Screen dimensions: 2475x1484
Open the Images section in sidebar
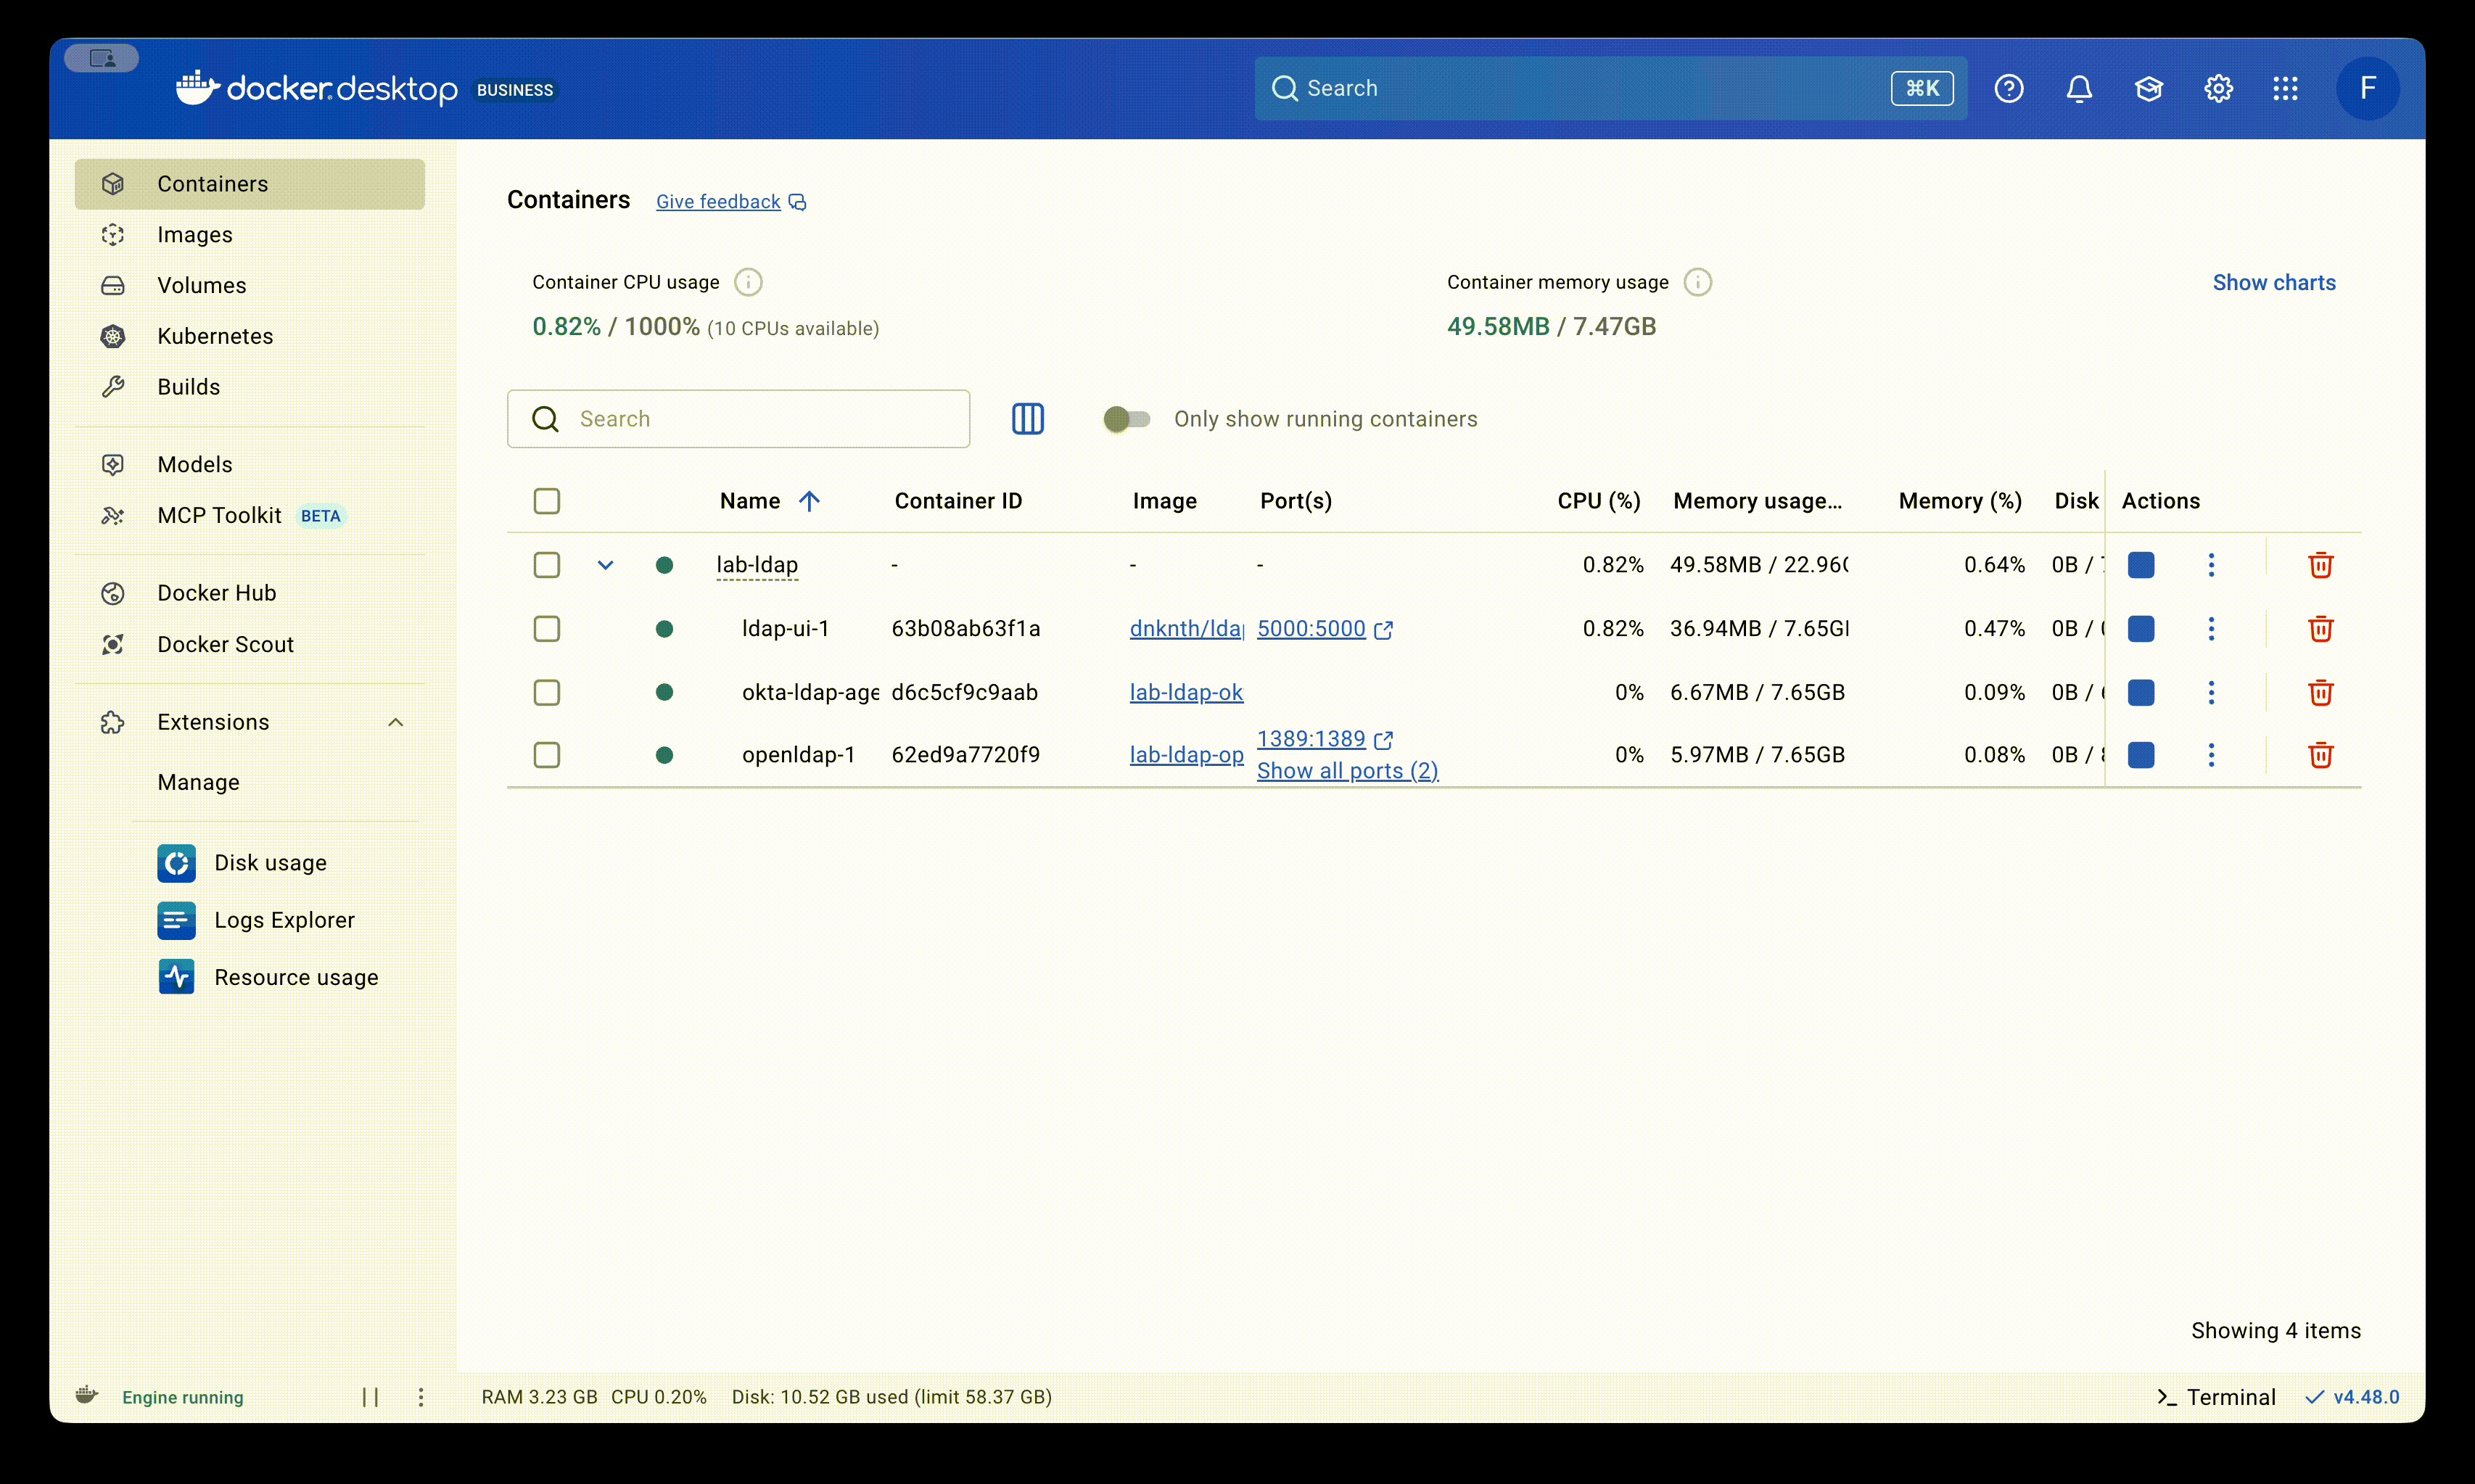[196, 234]
